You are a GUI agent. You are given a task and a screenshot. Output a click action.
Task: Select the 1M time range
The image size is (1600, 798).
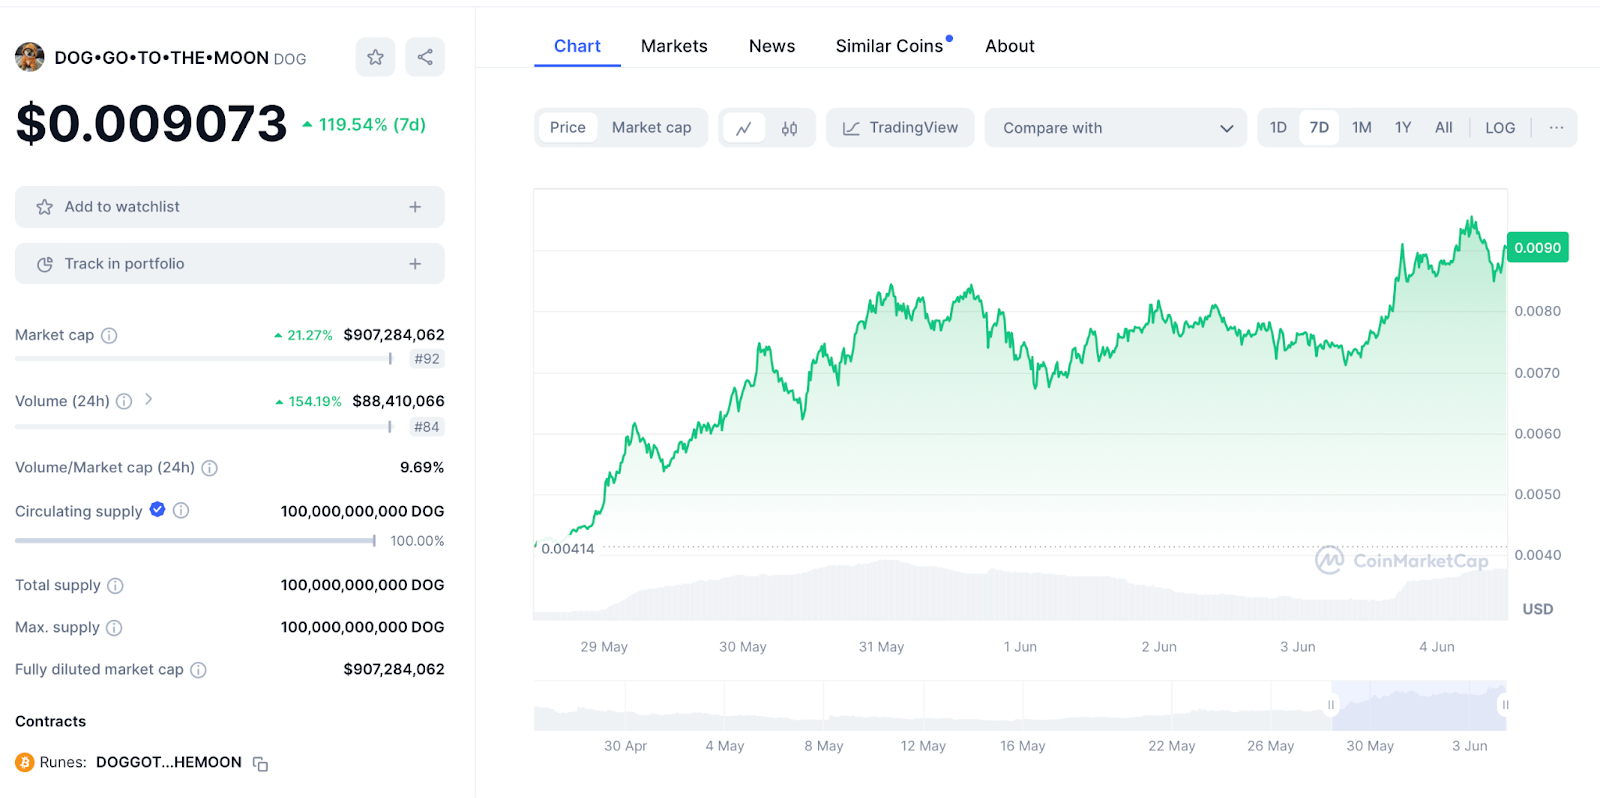[x=1361, y=128]
